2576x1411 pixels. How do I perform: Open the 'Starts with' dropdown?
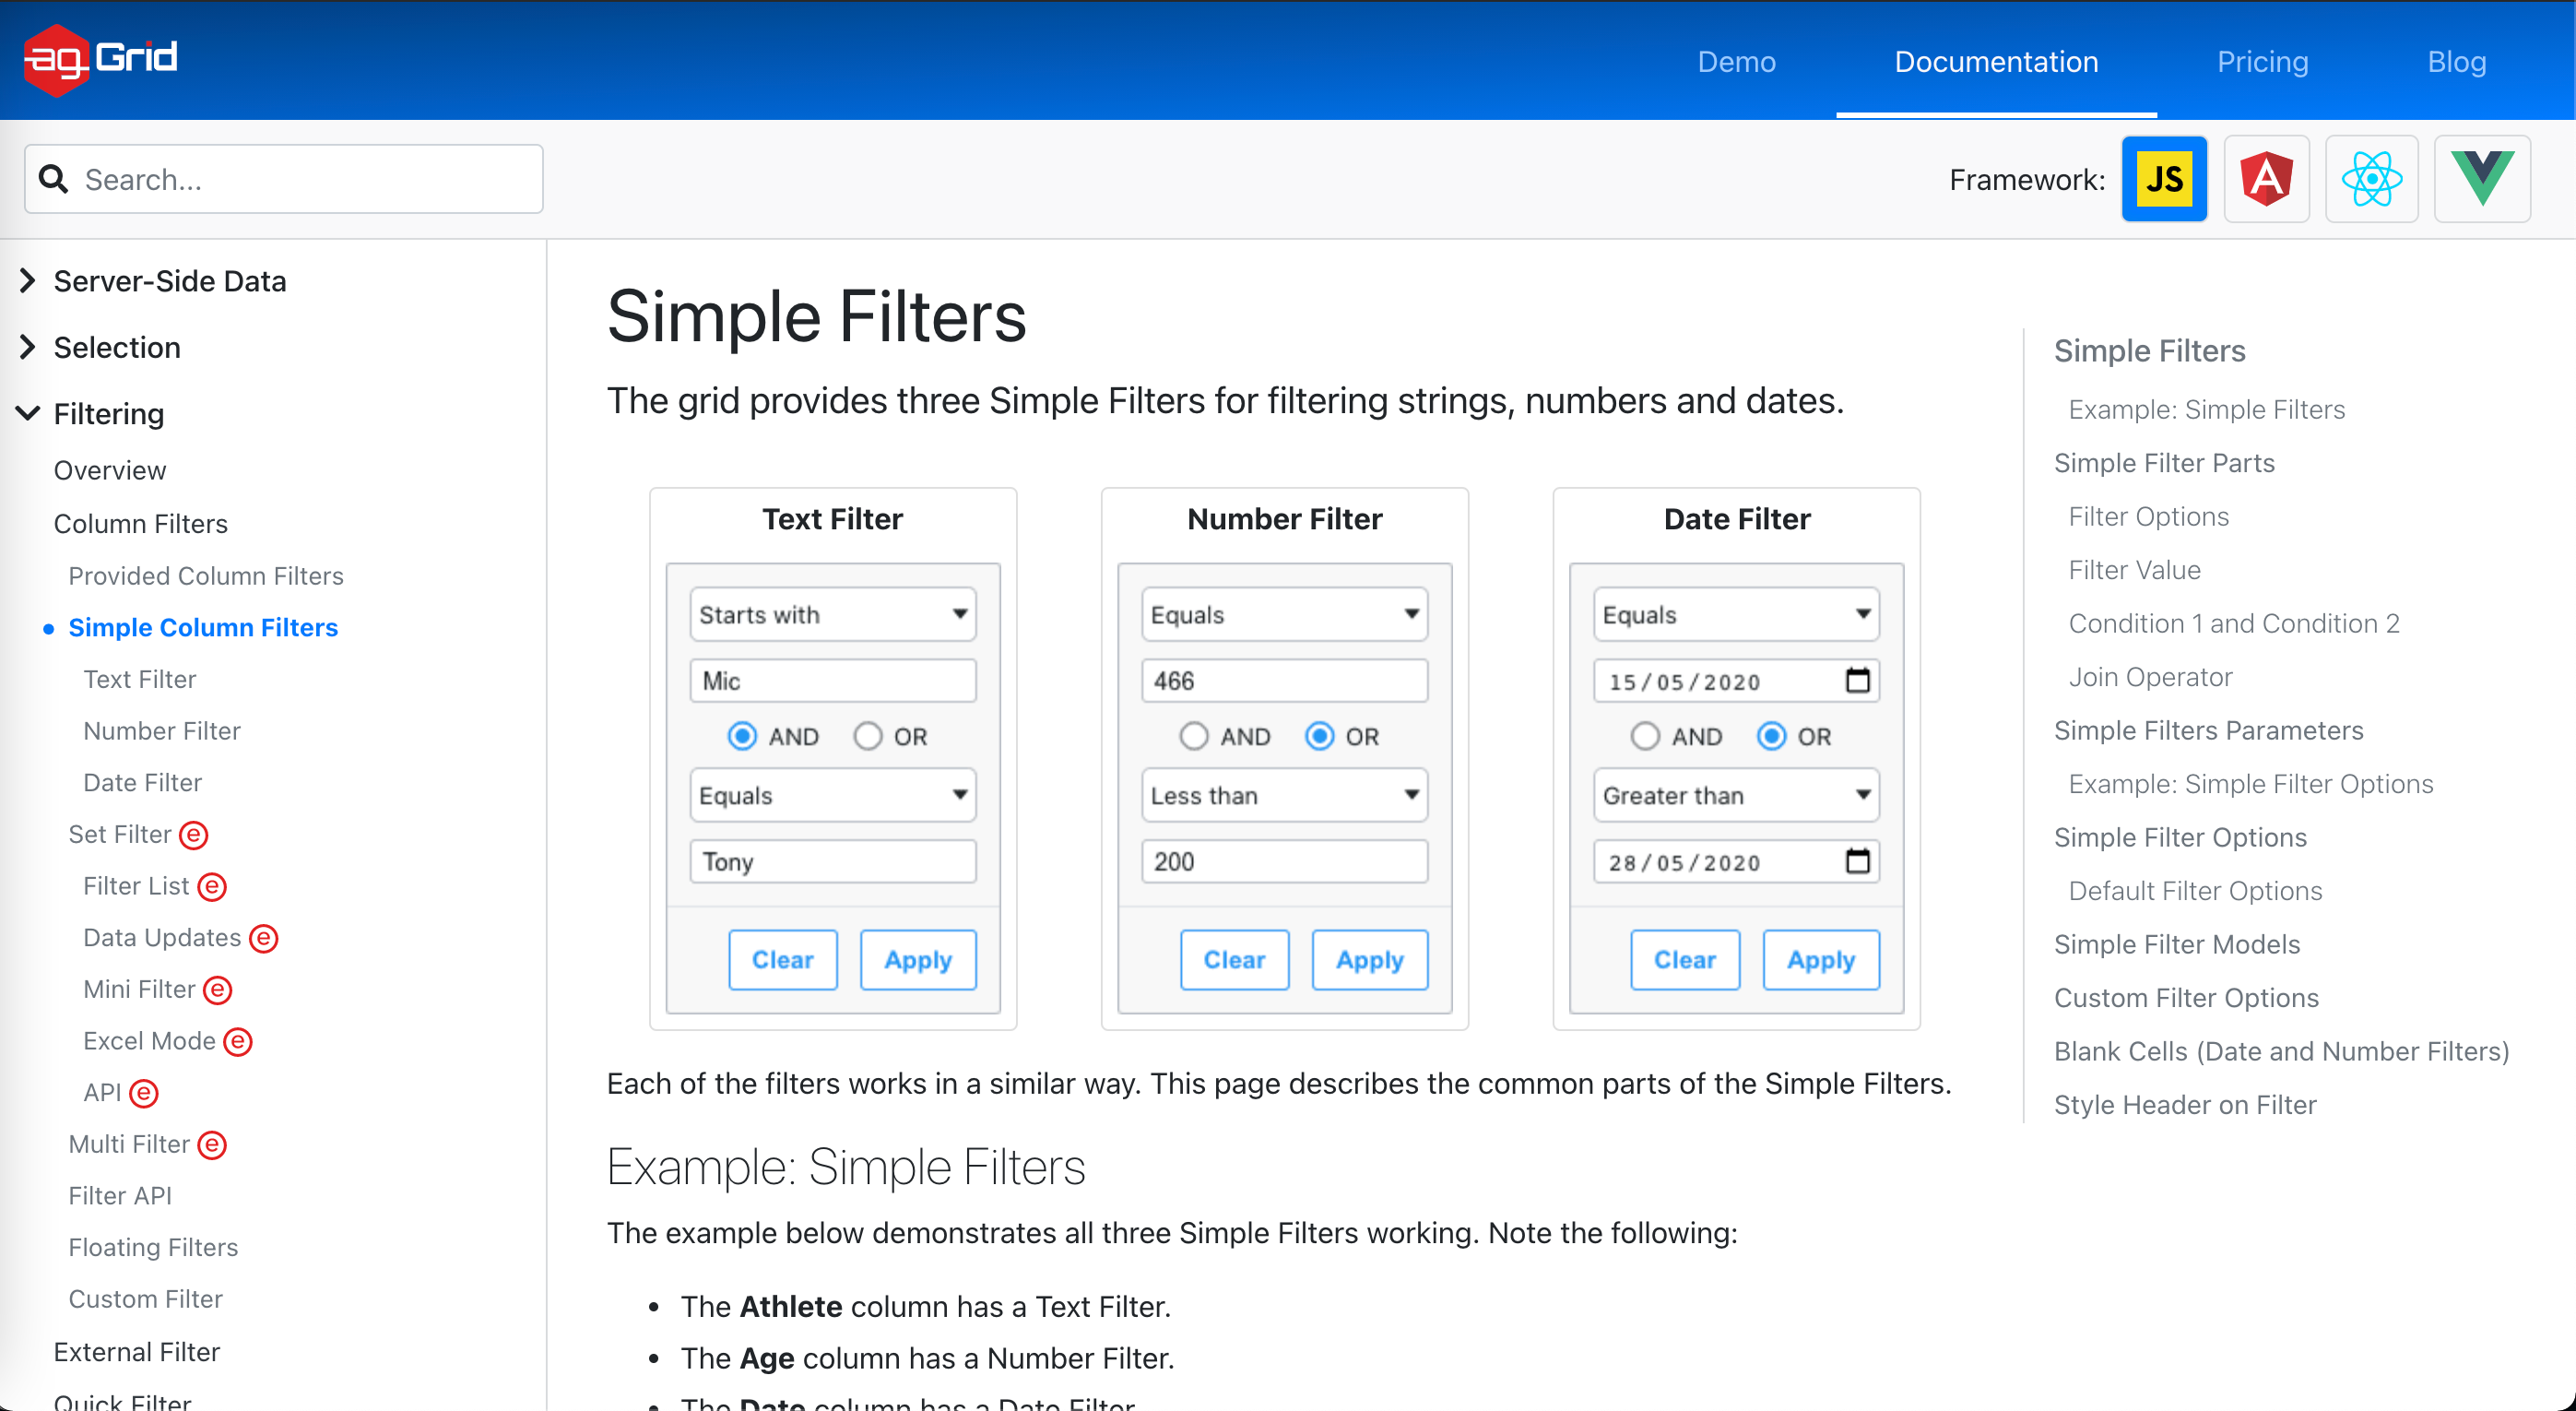(x=832, y=614)
